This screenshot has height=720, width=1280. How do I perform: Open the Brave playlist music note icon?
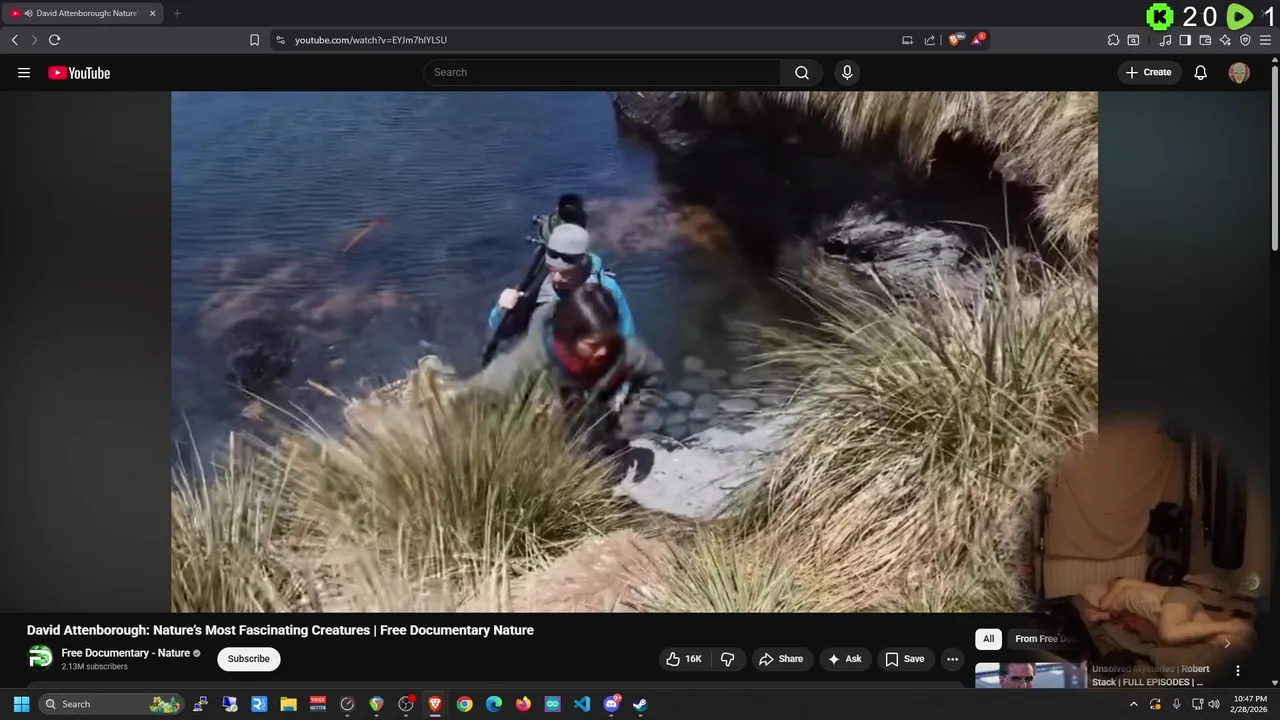coord(1165,40)
